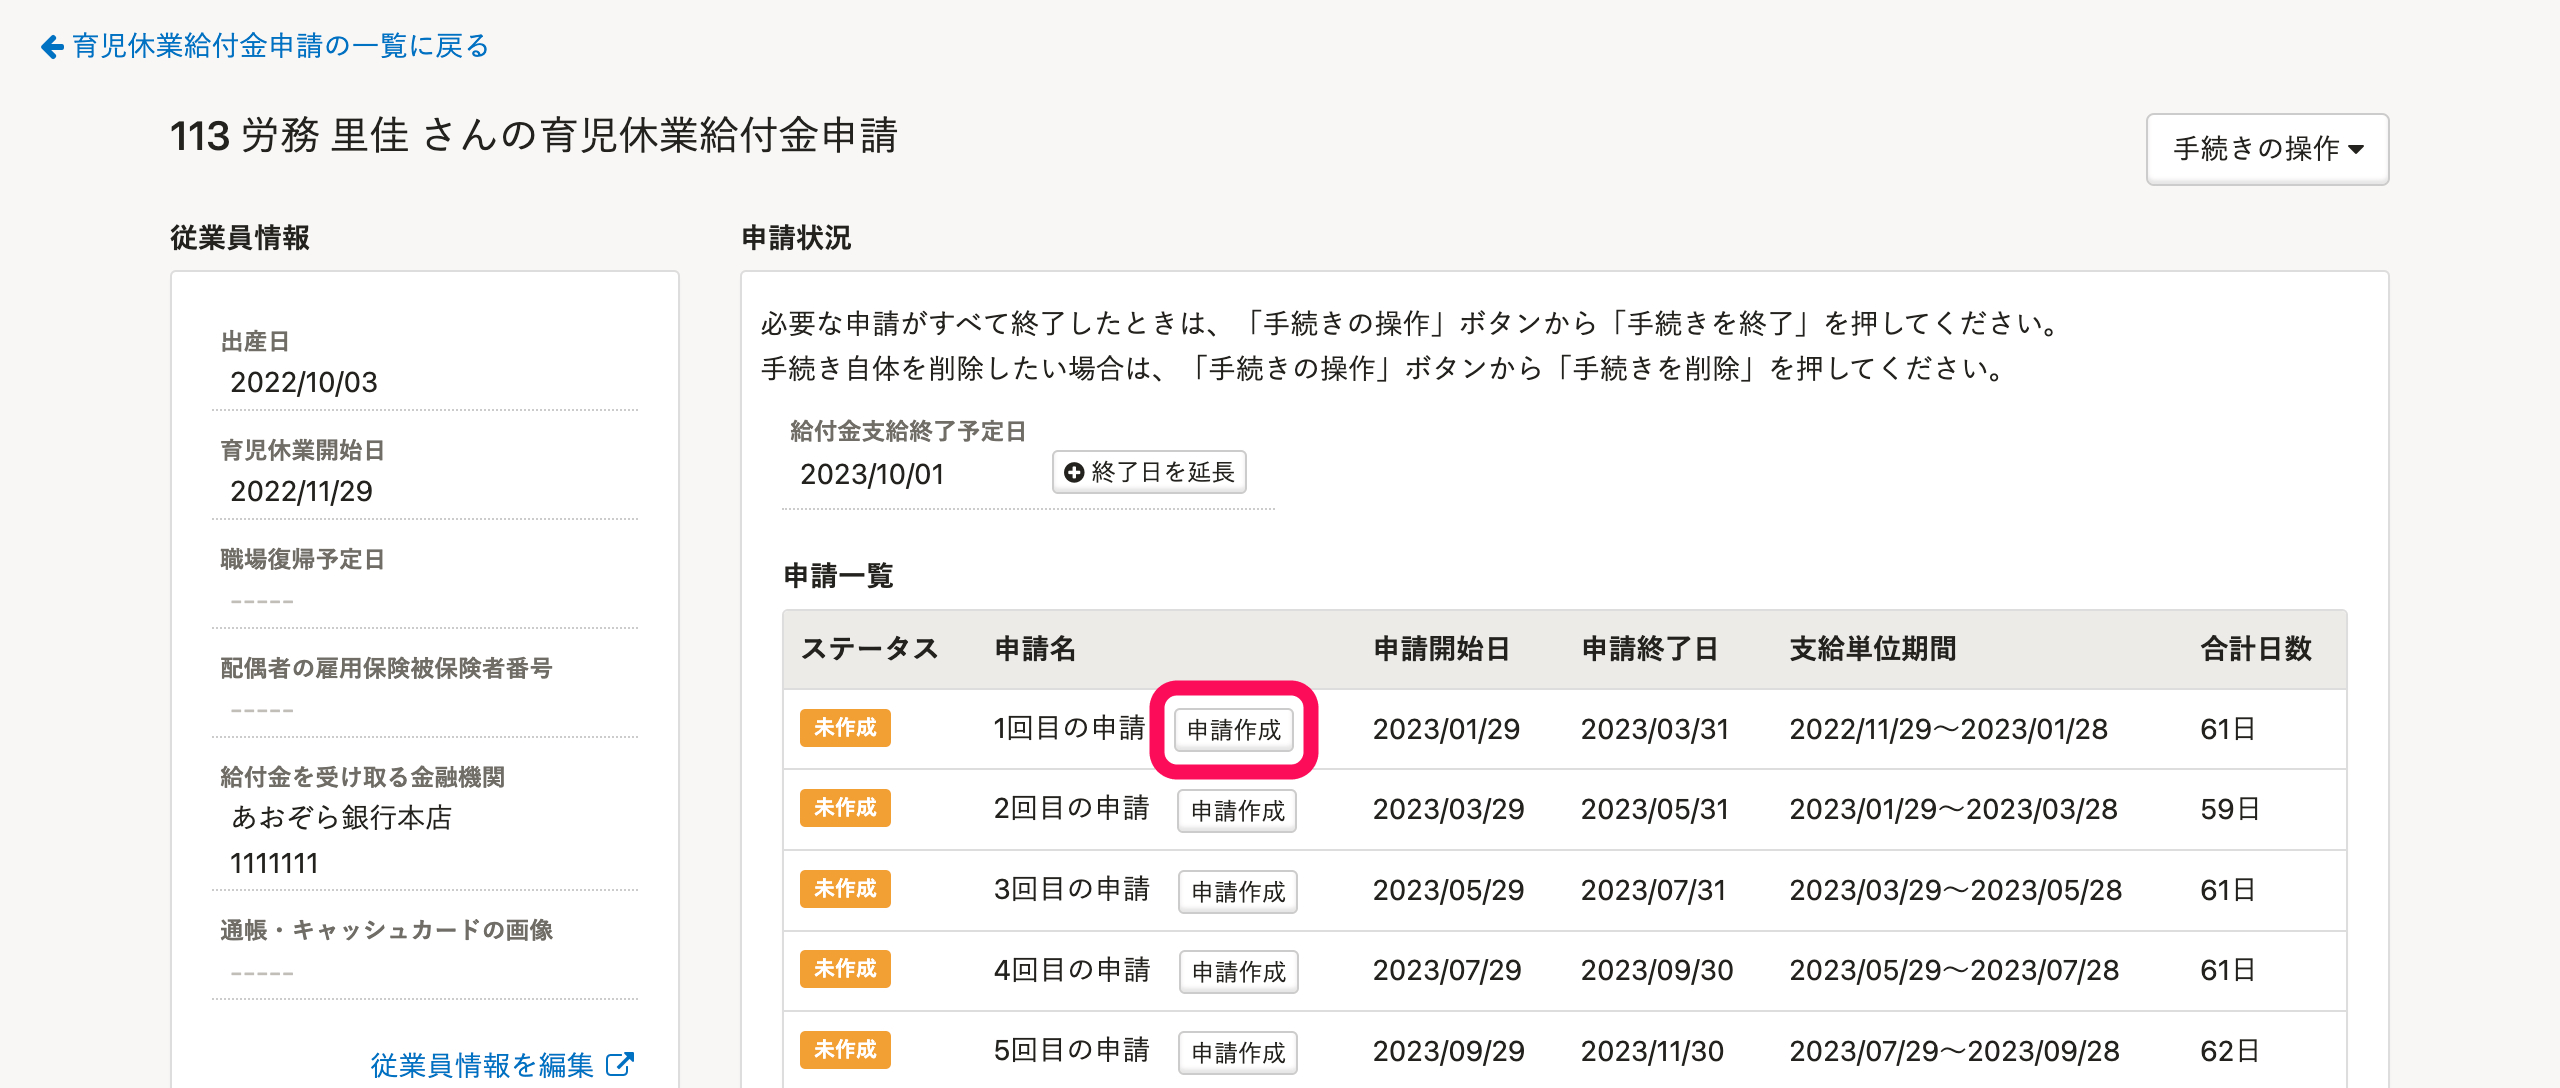Screen dimensions: 2560x1088
Task: Click 従業員情報を編集 link
Action: click(482, 1065)
